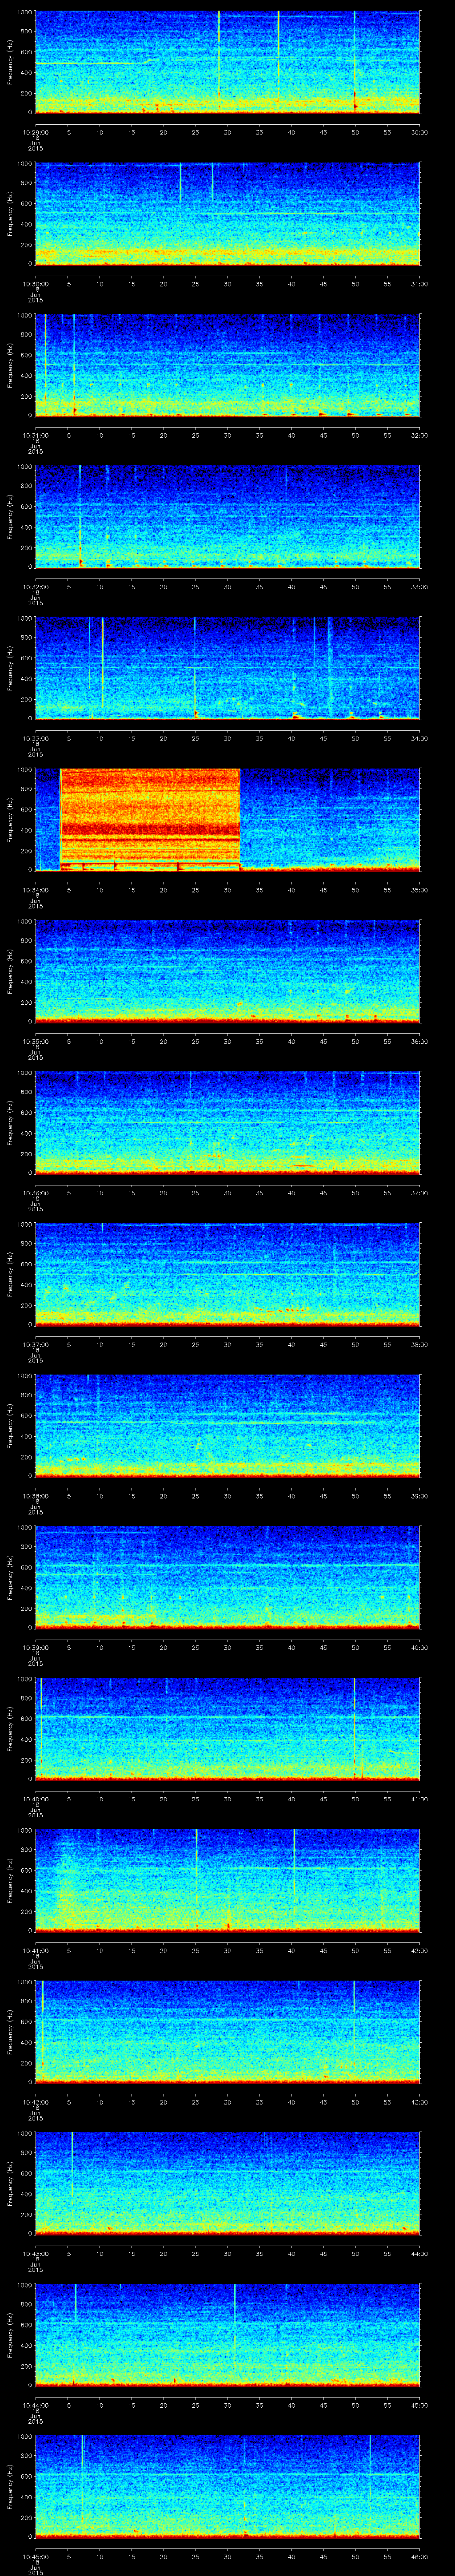The height and width of the screenshot is (2576, 455).
Task: Click the 10:30:00 start time label
Action: [35, 284]
